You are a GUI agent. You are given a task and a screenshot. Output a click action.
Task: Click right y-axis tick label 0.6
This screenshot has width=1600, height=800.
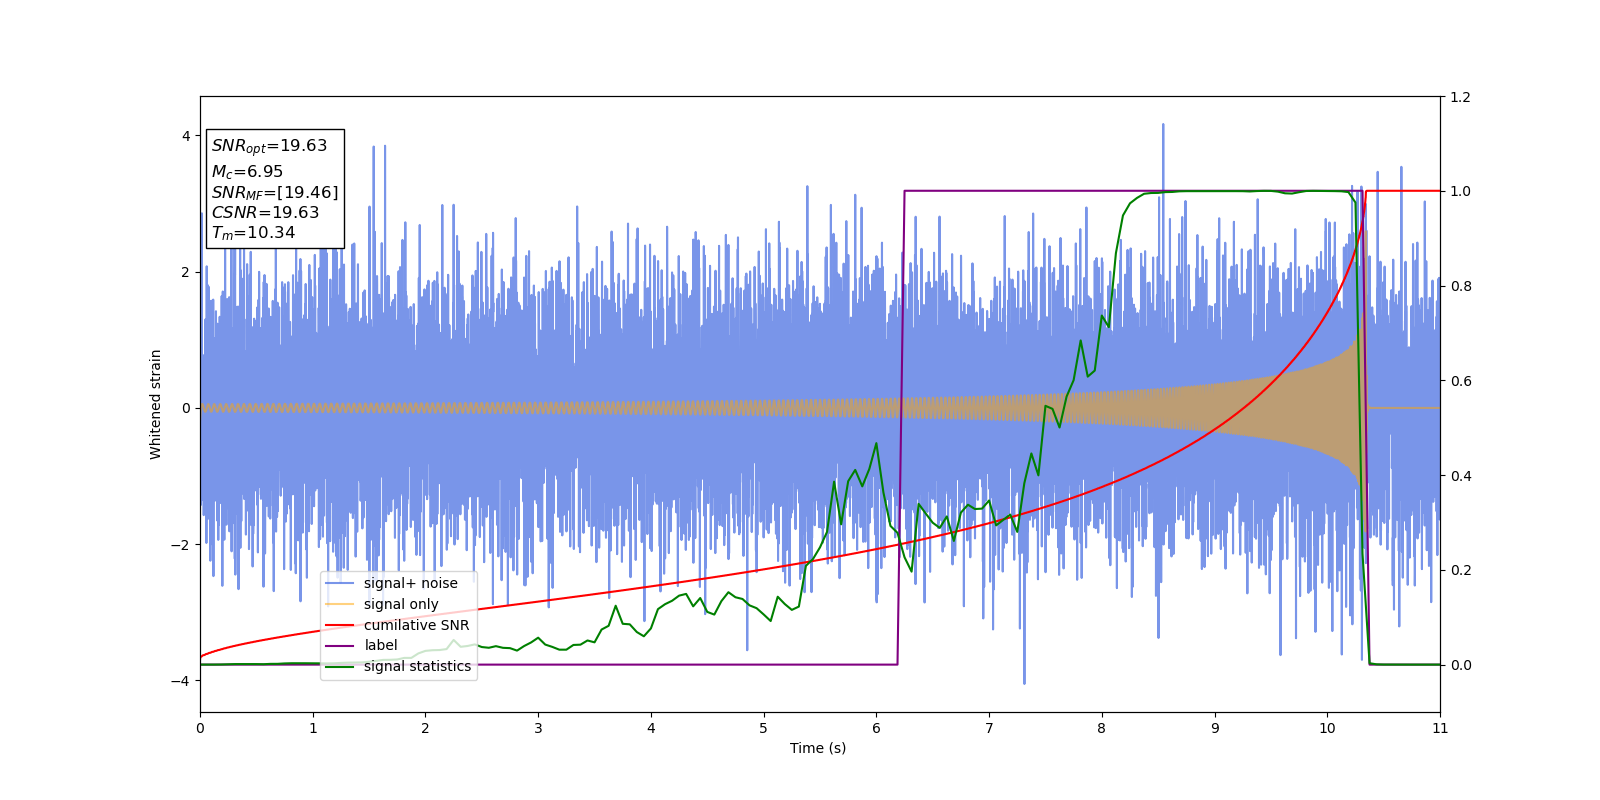point(1460,381)
